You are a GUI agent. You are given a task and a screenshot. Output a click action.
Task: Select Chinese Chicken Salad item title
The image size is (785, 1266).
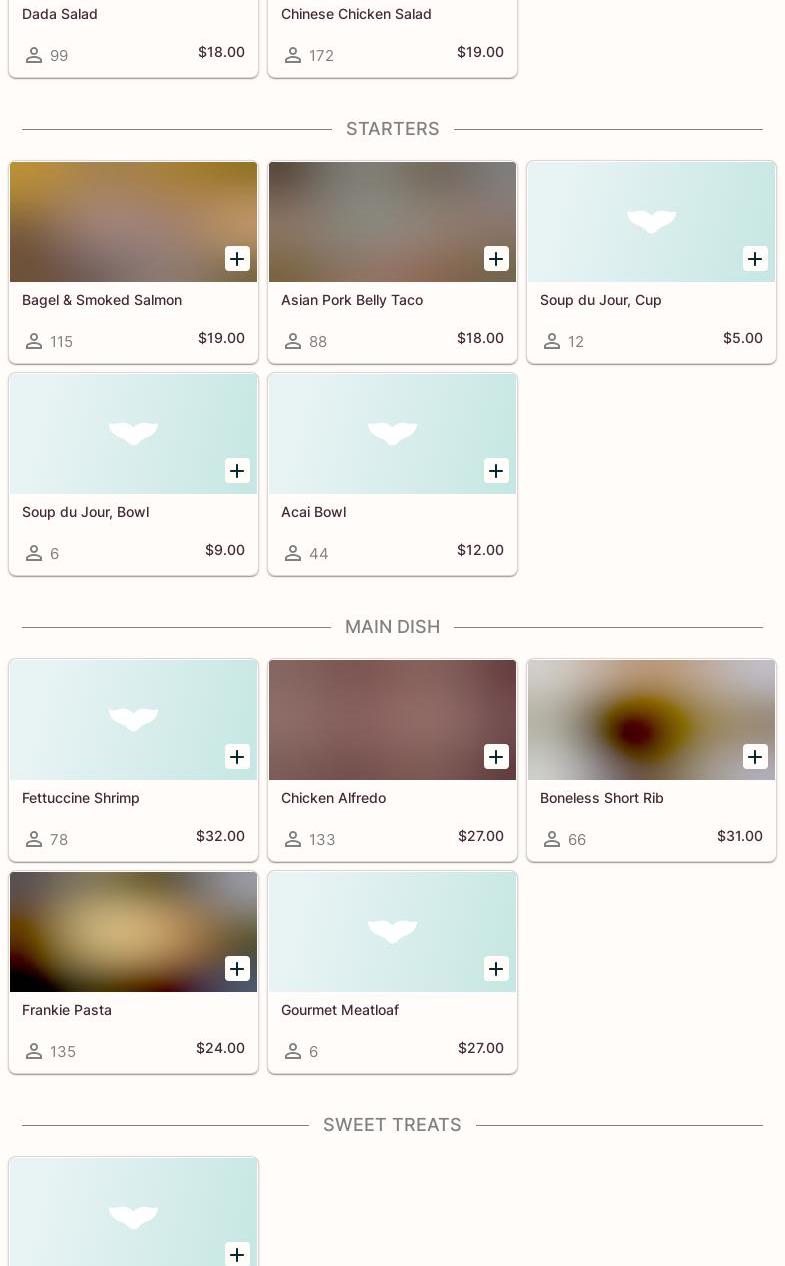tap(356, 14)
